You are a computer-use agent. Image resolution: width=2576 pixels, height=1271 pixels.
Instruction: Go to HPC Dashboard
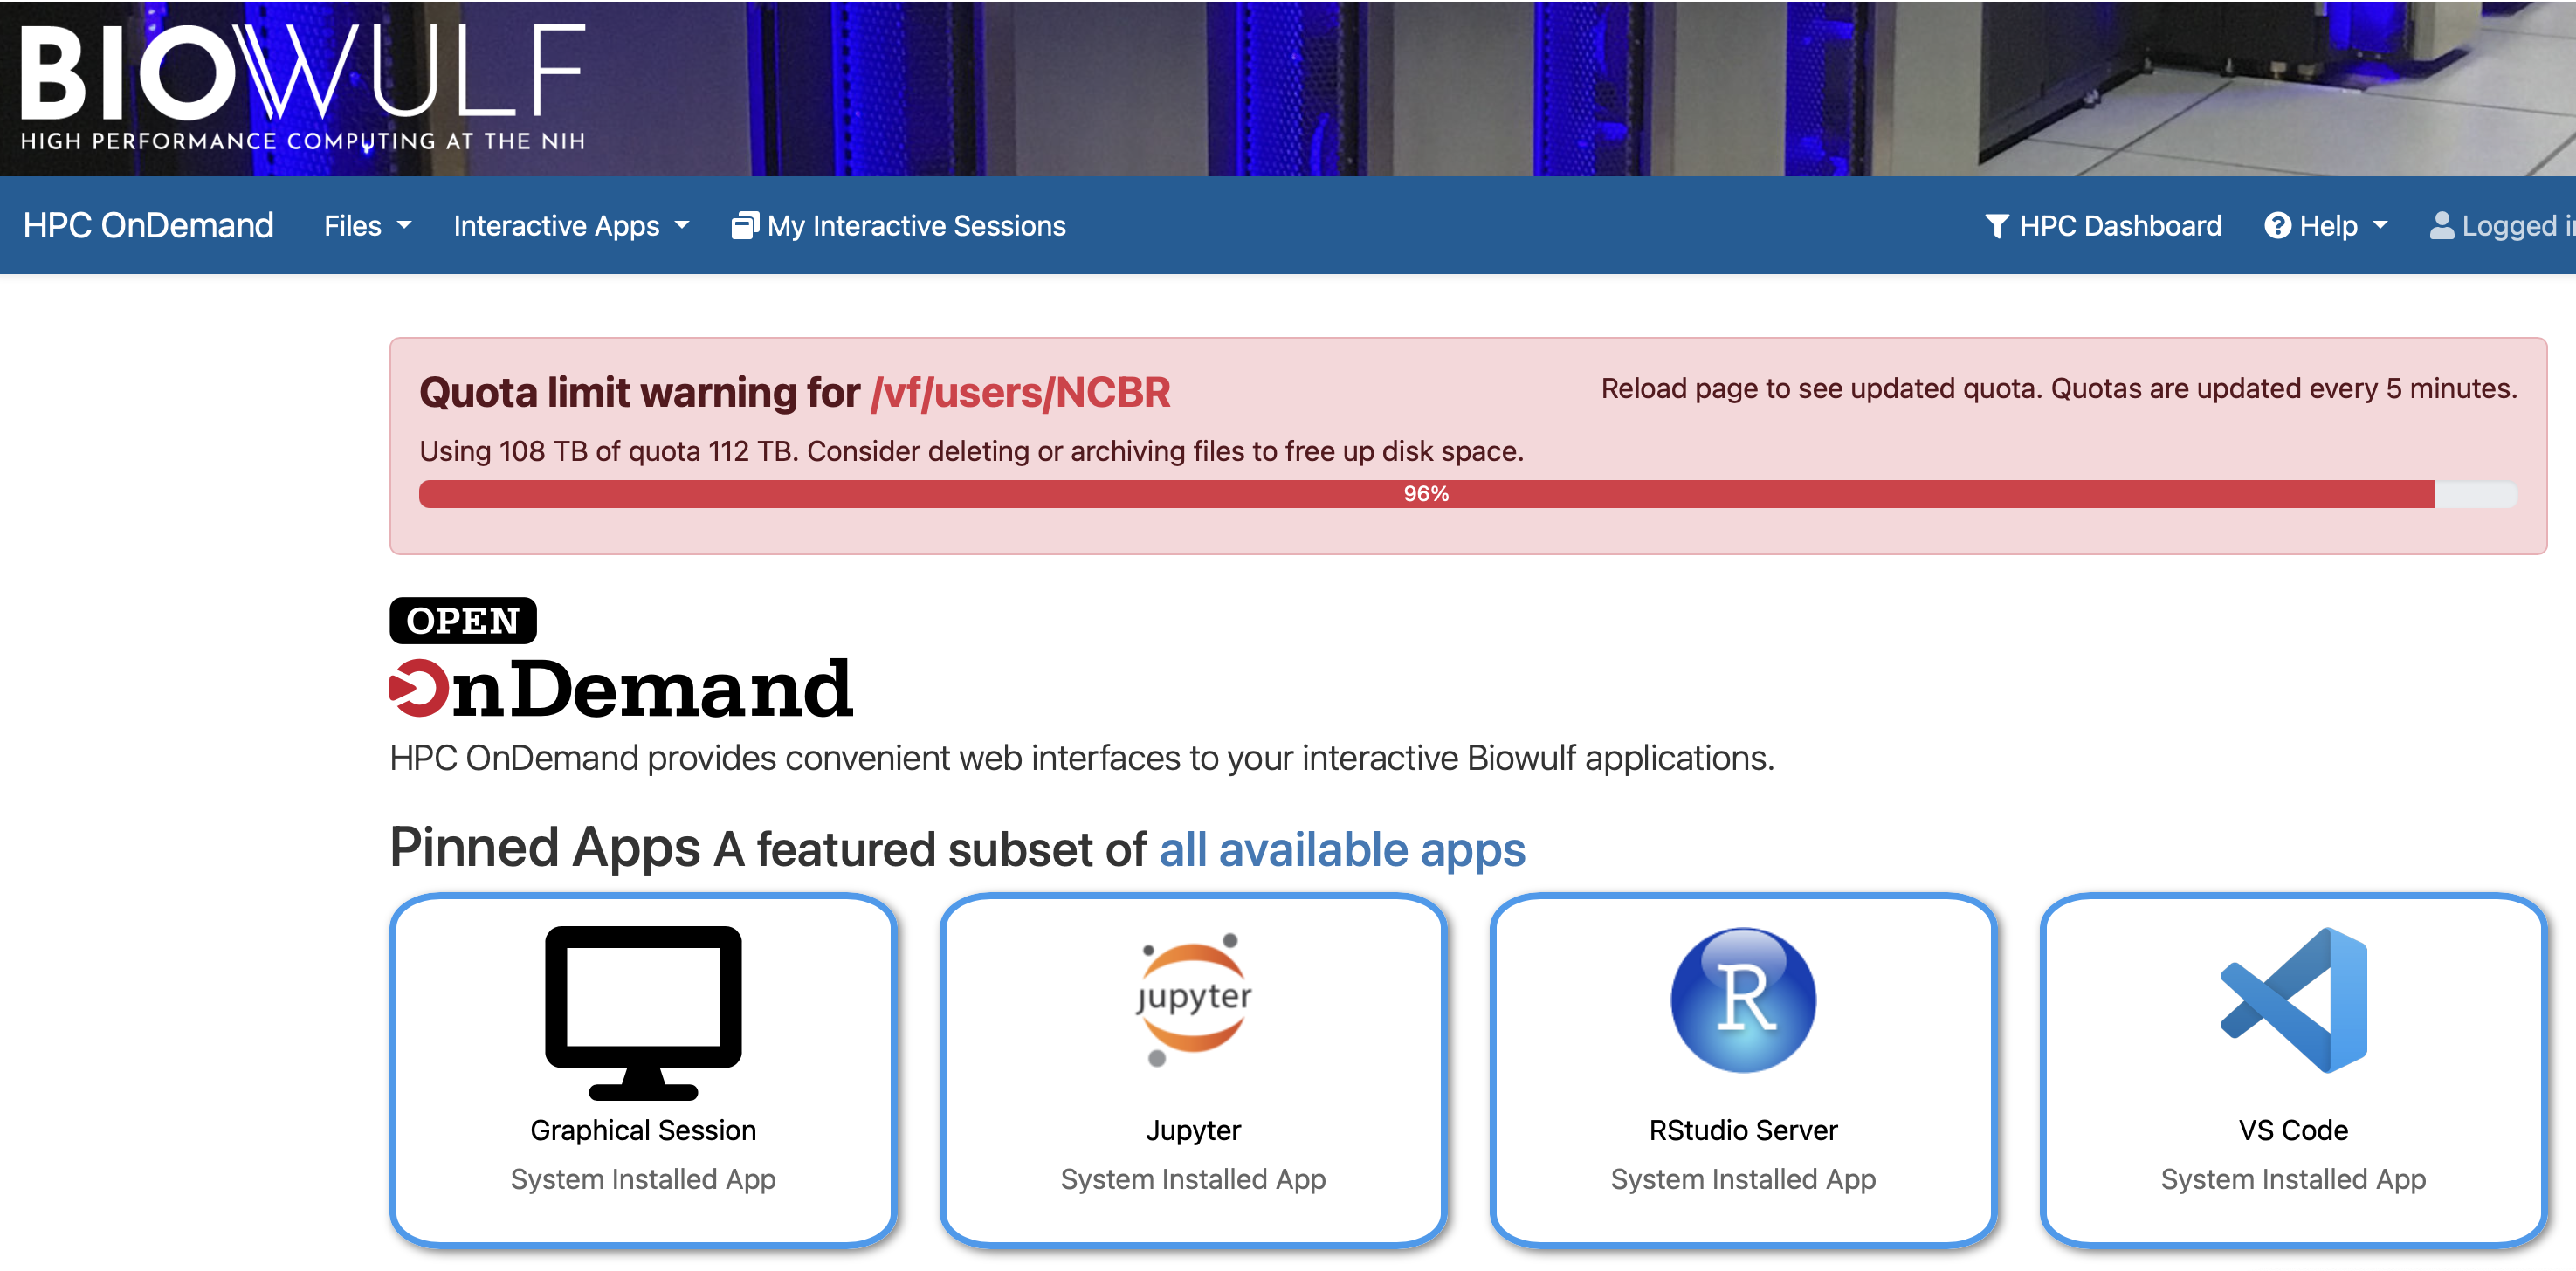coord(2103,226)
